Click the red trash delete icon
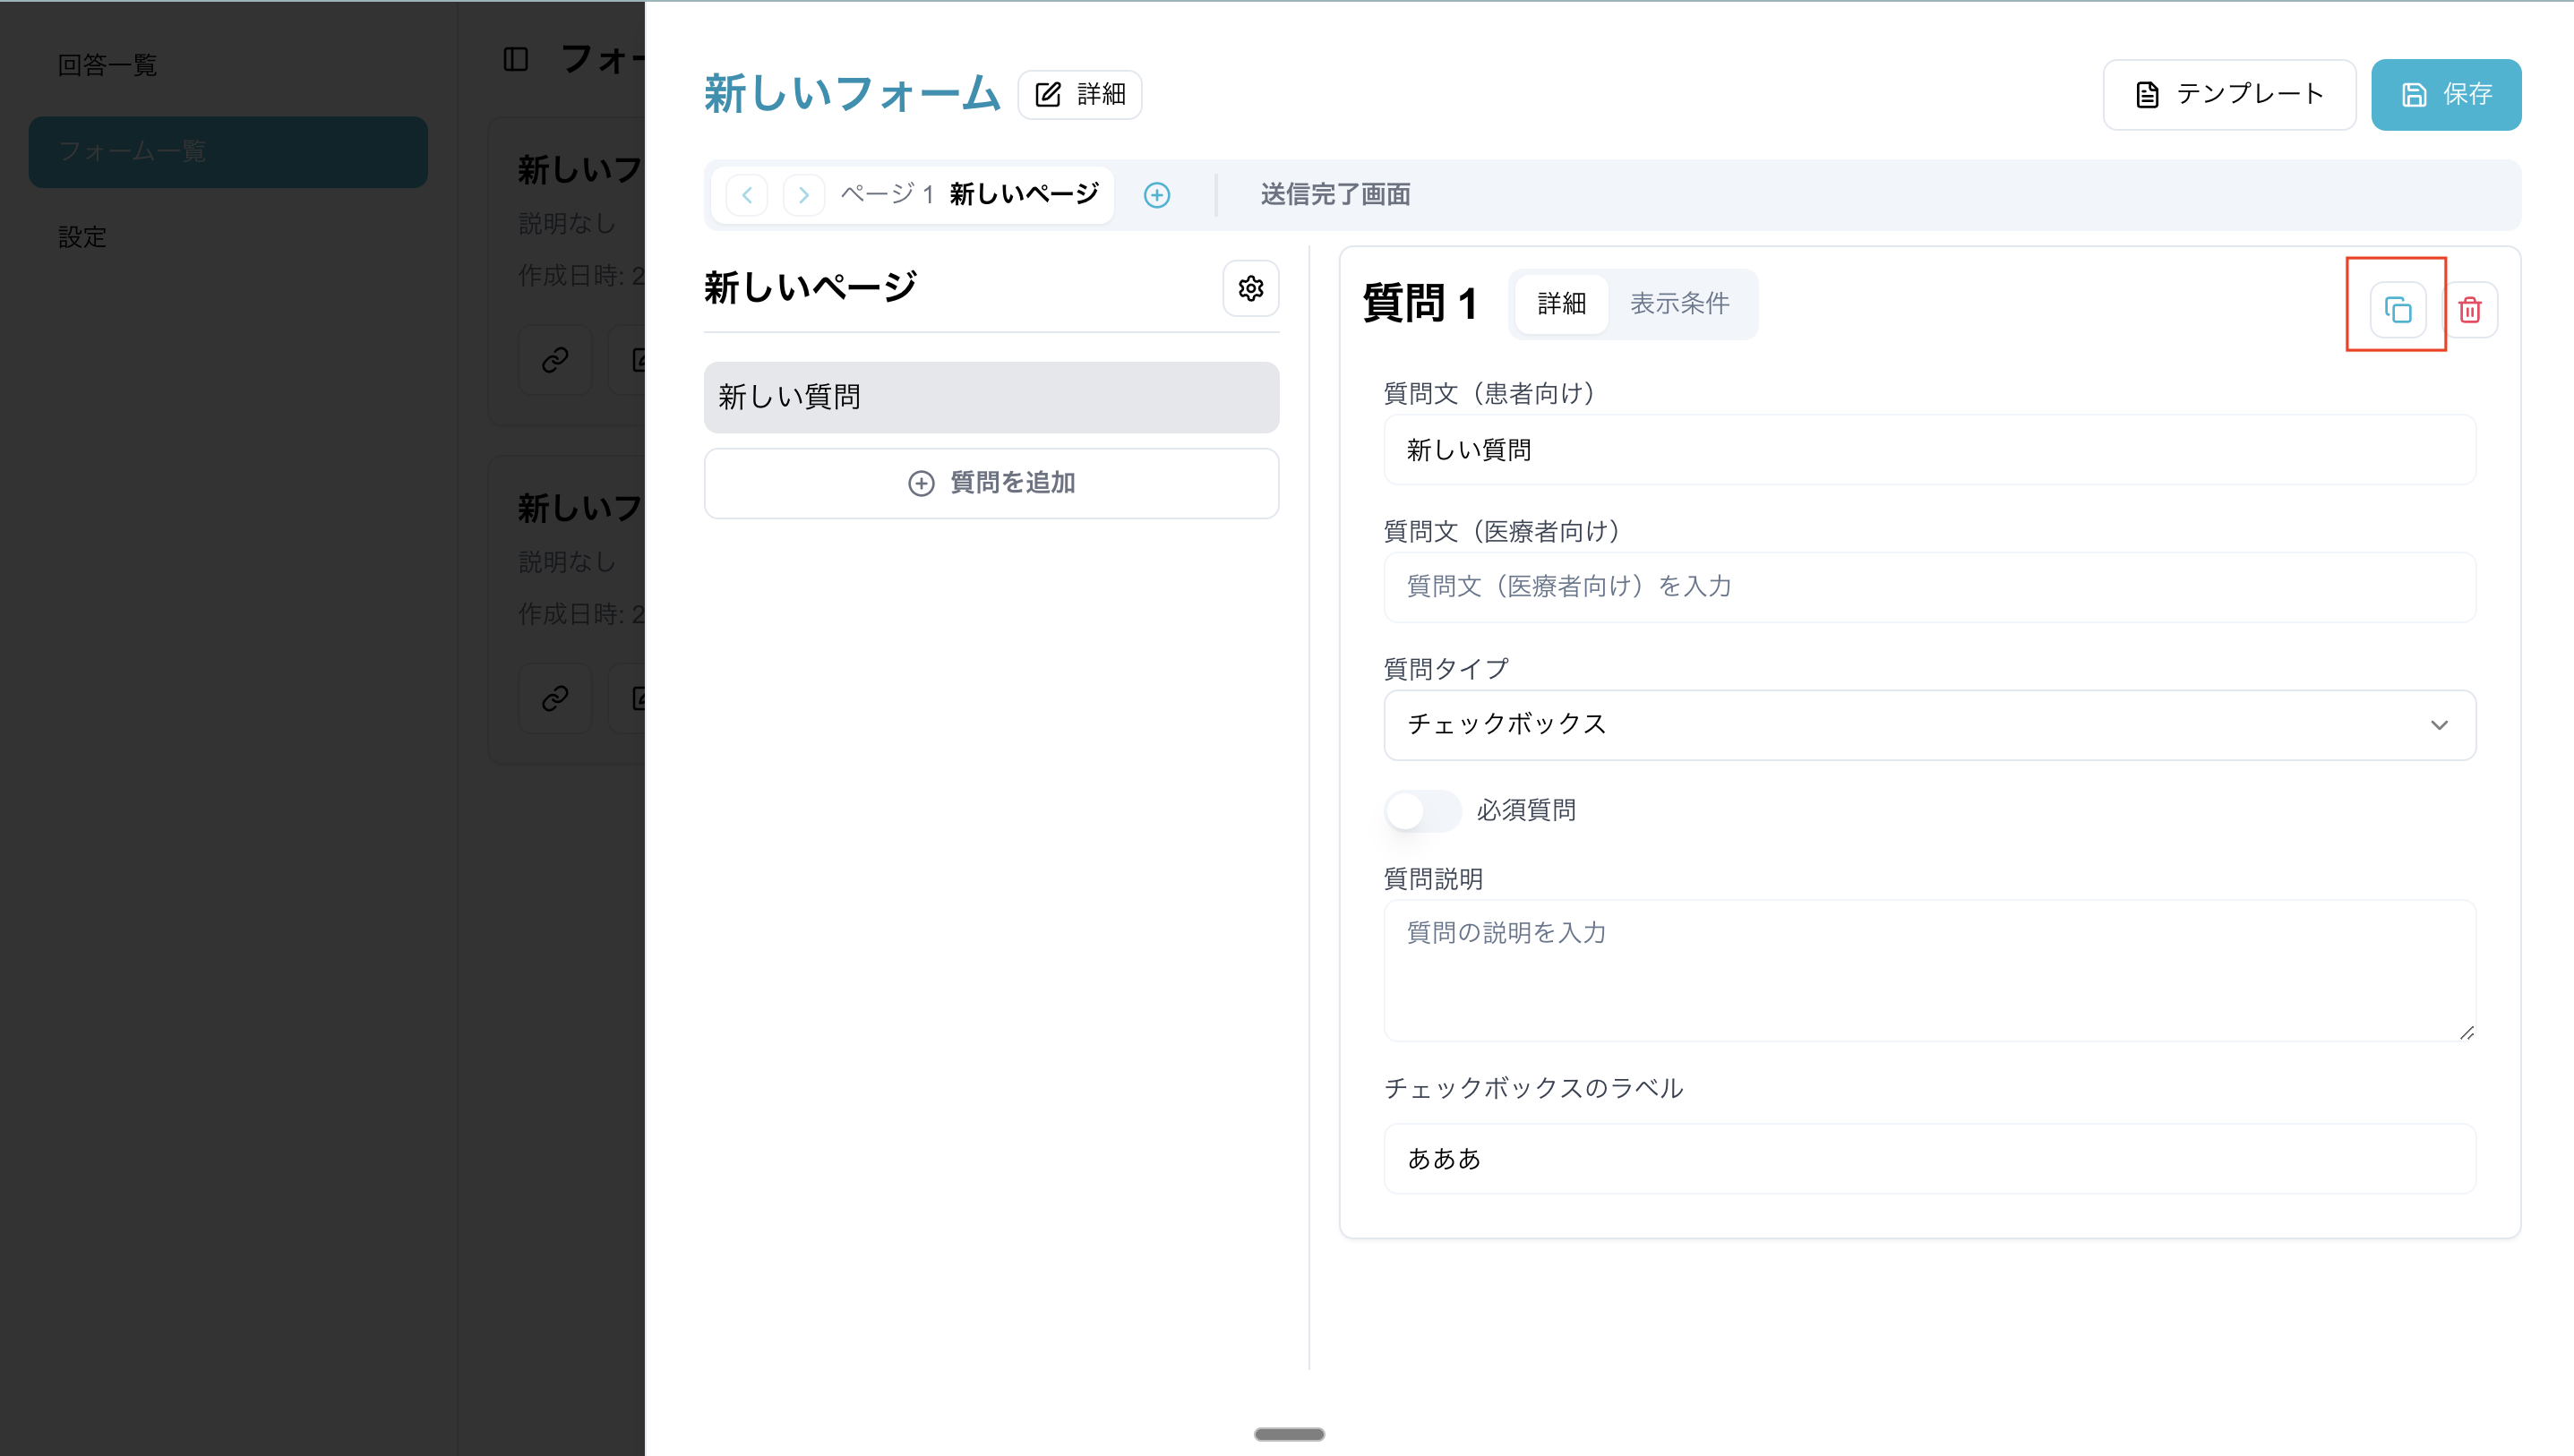 pyautogui.click(x=2469, y=310)
